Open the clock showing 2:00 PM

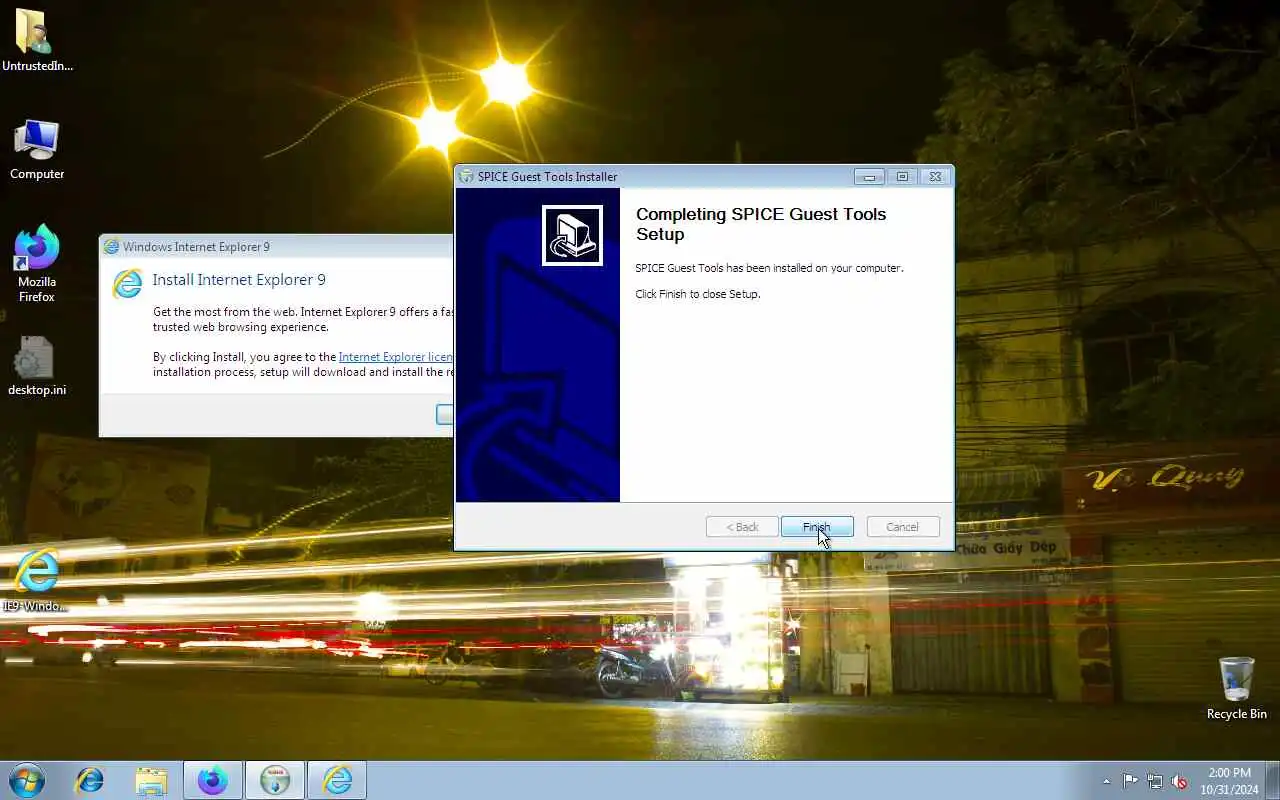[1229, 781]
